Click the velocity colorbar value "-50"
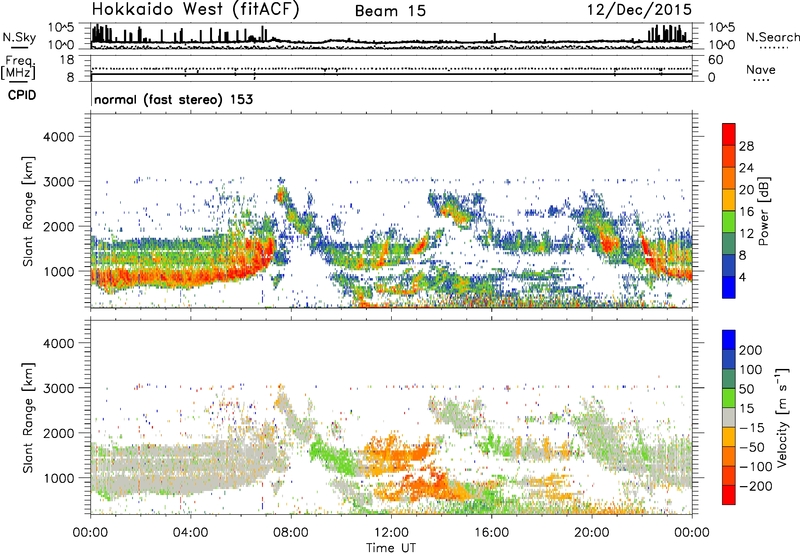 point(752,447)
